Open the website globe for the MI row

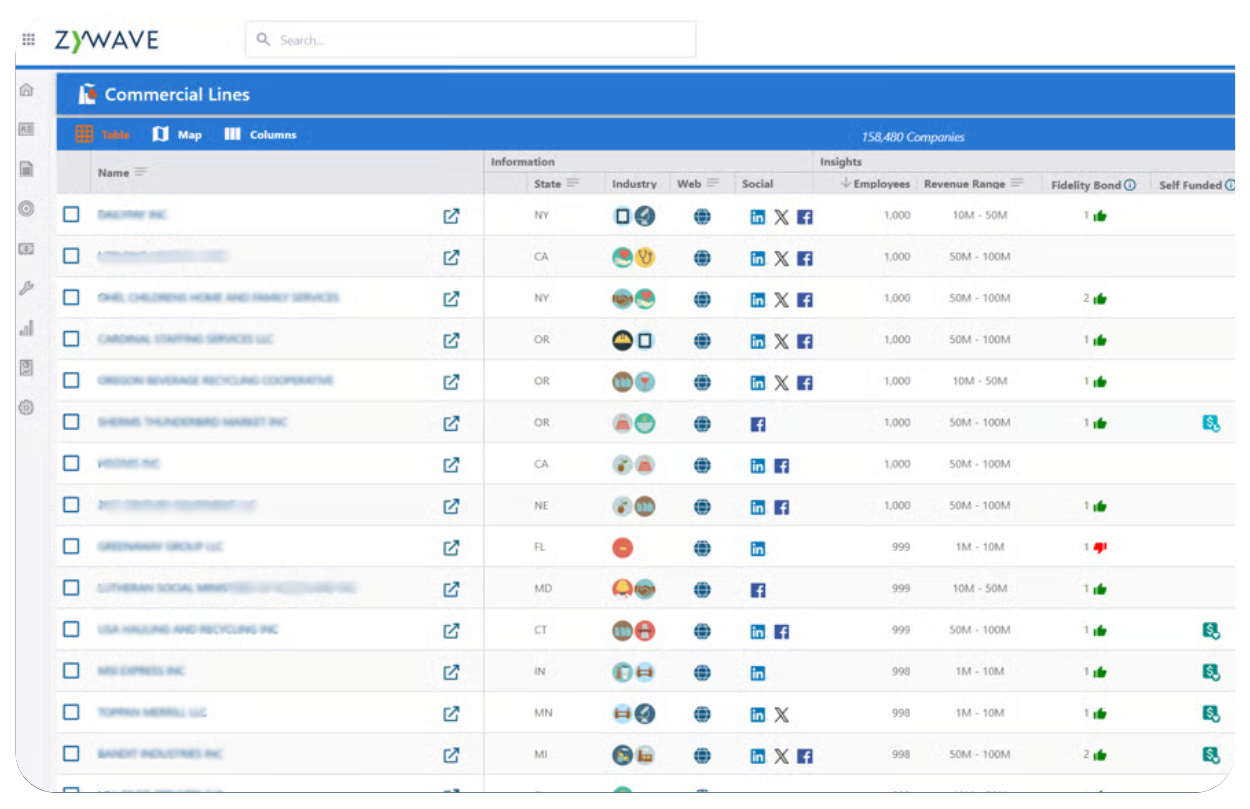[x=702, y=756]
